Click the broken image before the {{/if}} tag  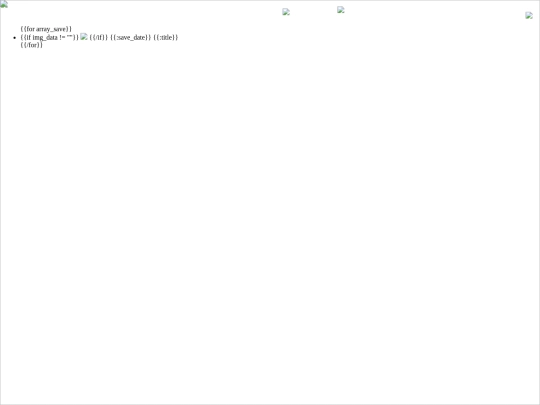tap(84, 37)
